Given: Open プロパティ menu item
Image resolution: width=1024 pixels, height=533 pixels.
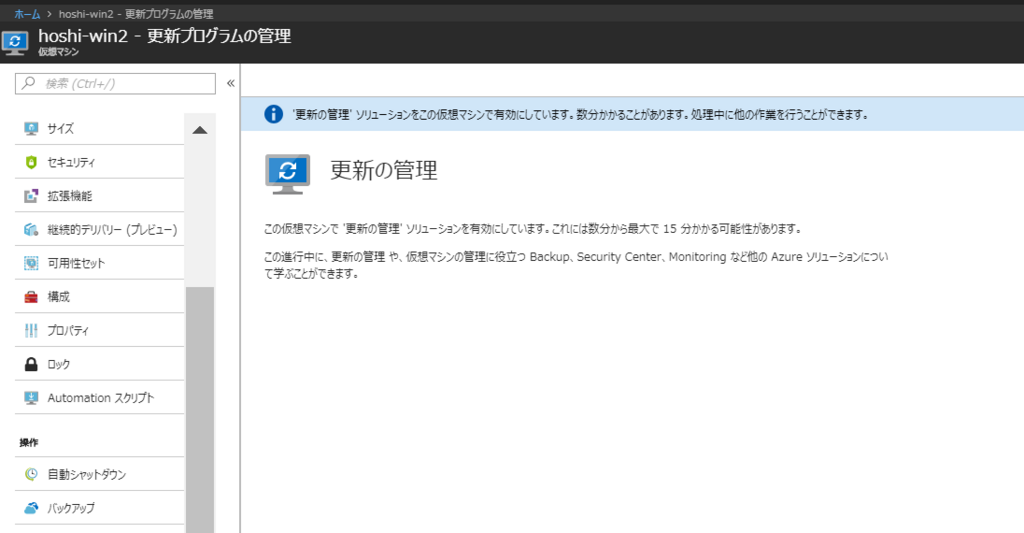Looking at the screenshot, I should 99,331.
